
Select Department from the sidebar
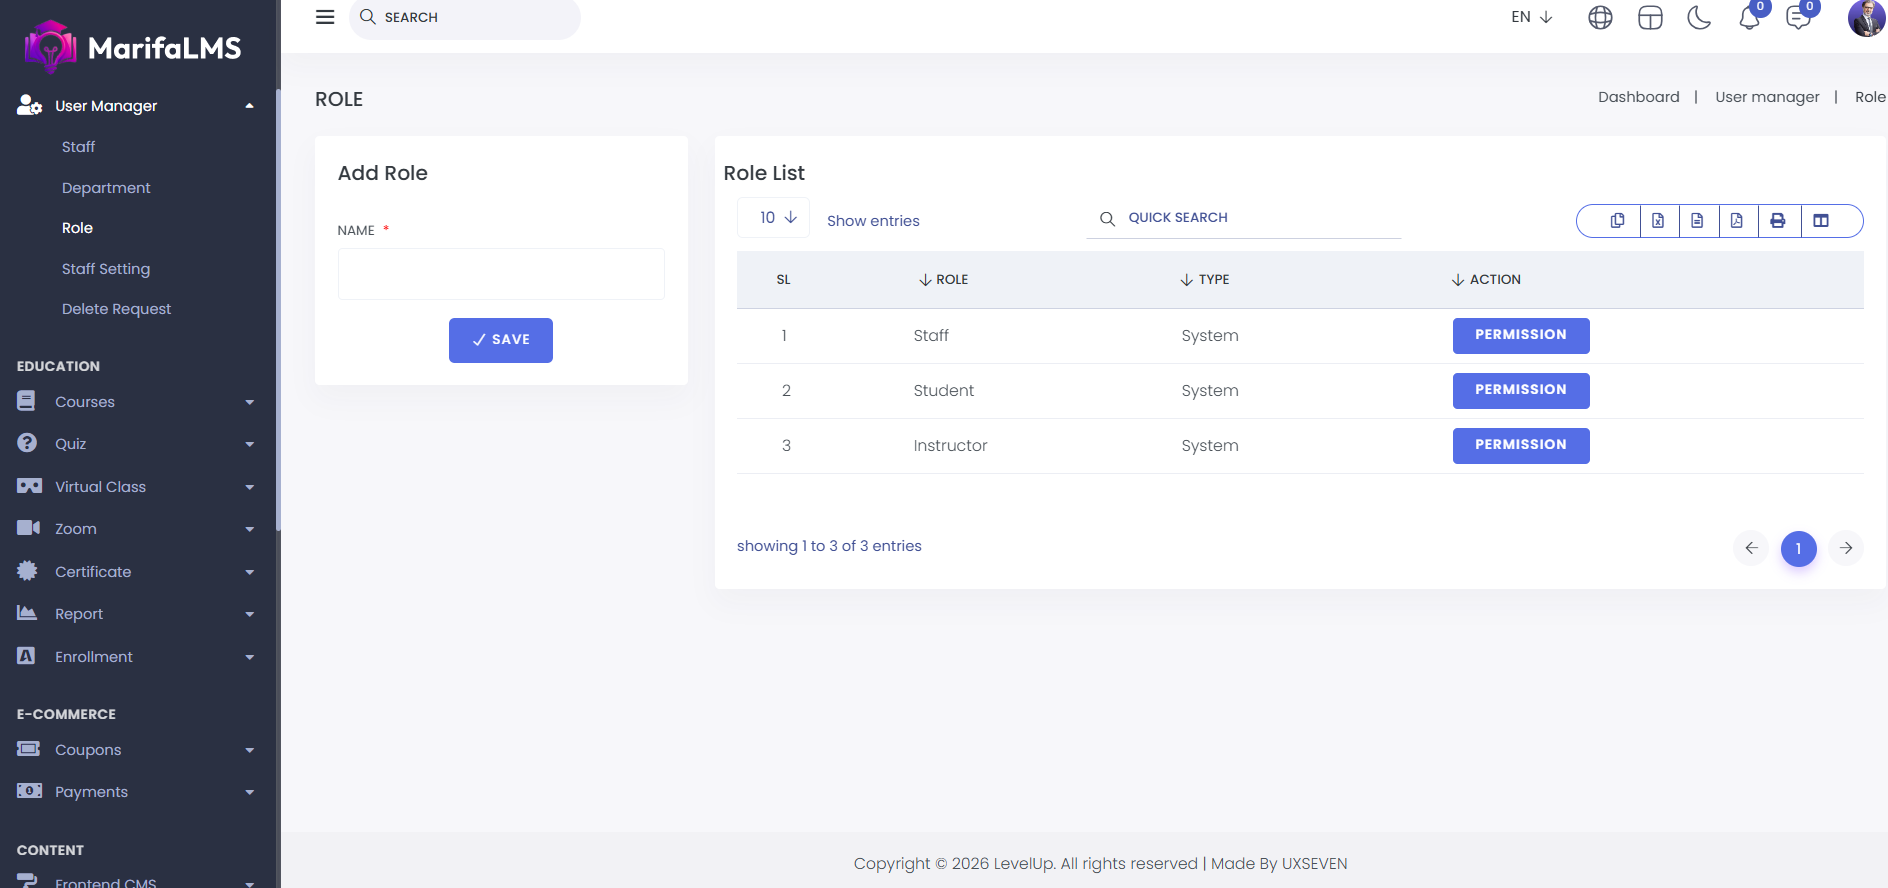[x=106, y=188]
